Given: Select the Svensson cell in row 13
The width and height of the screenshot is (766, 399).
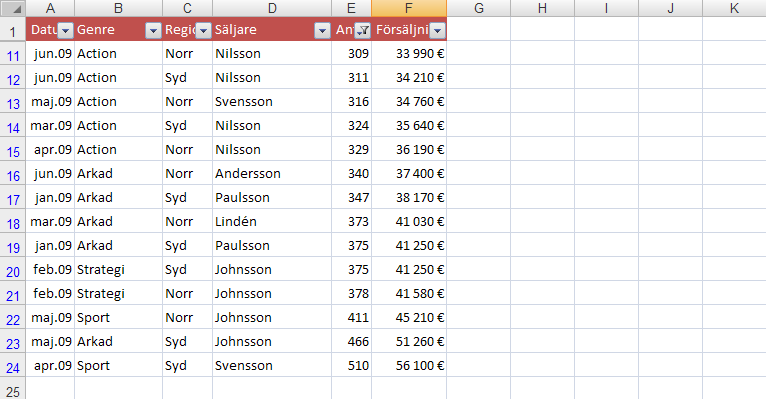Looking at the screenshot, I should (272, 101).
